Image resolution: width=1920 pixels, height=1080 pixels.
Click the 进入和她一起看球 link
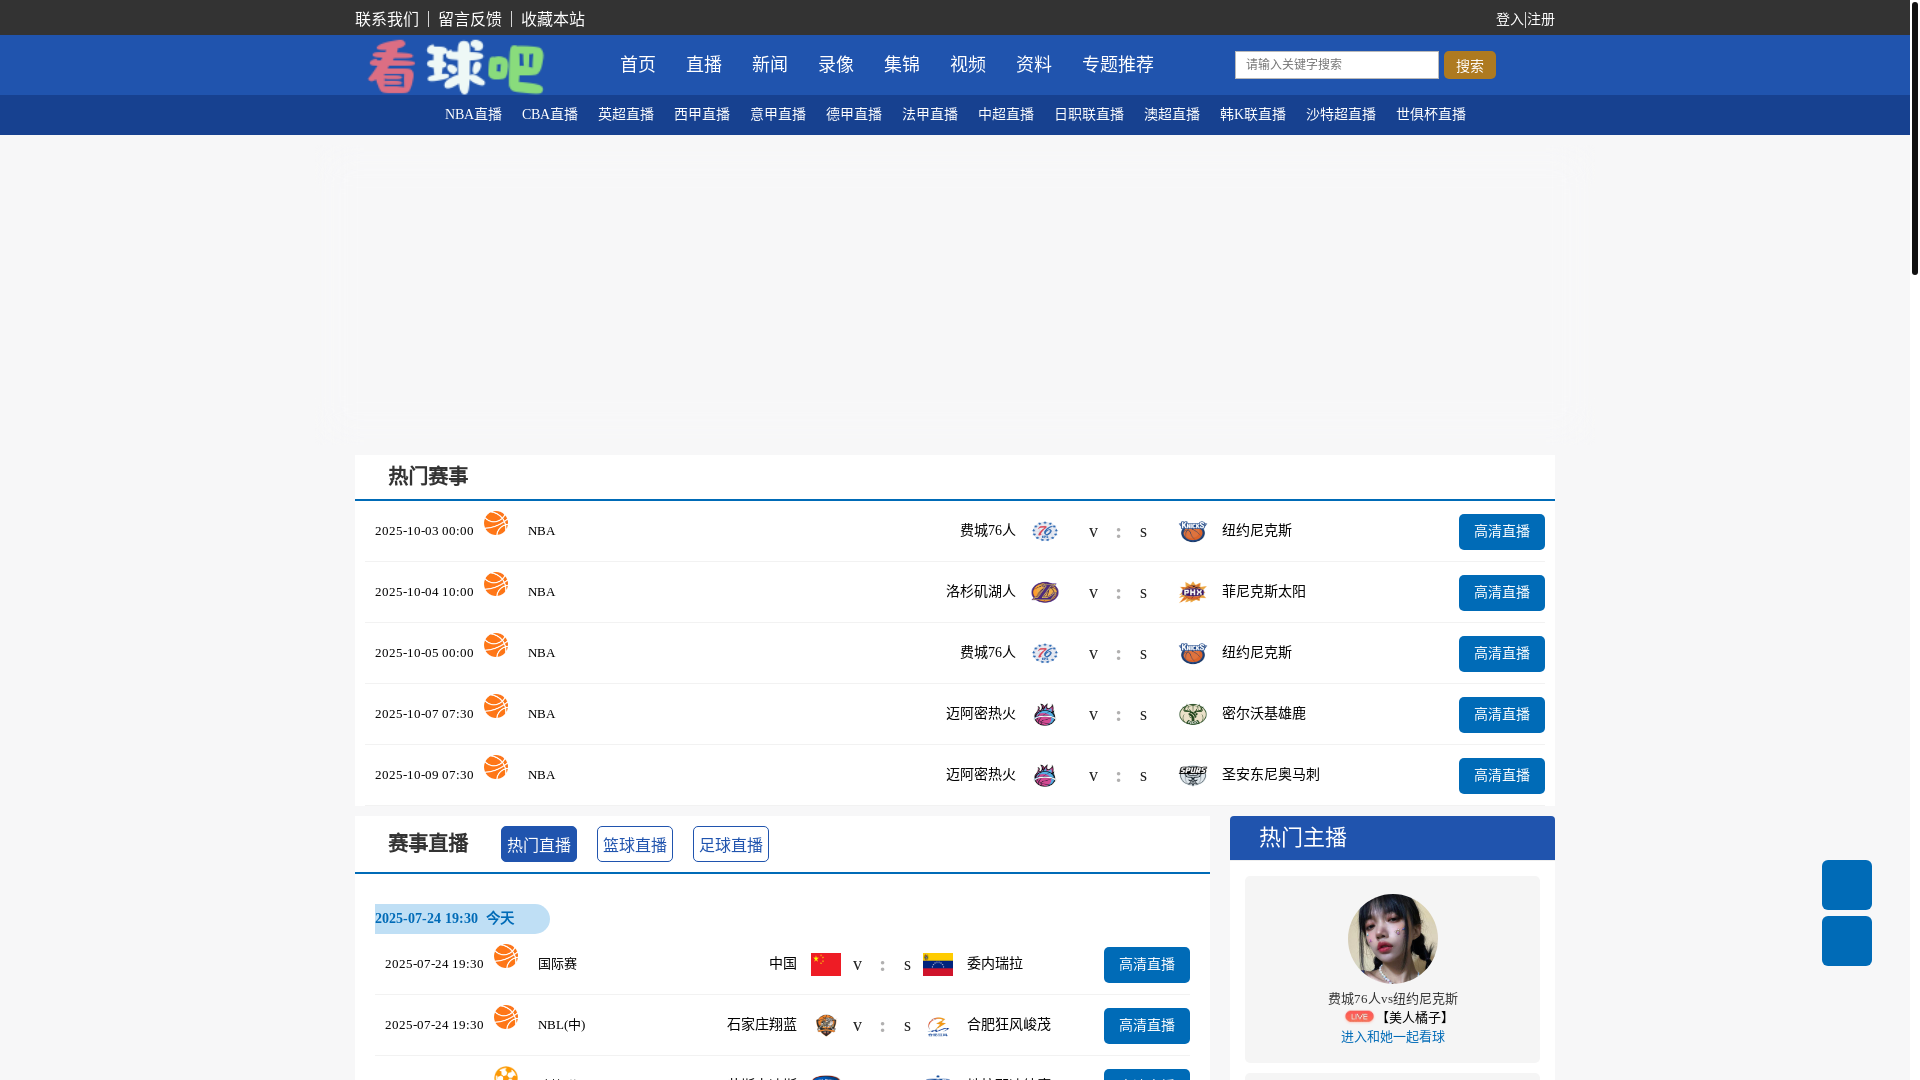pos(1393,1037)
